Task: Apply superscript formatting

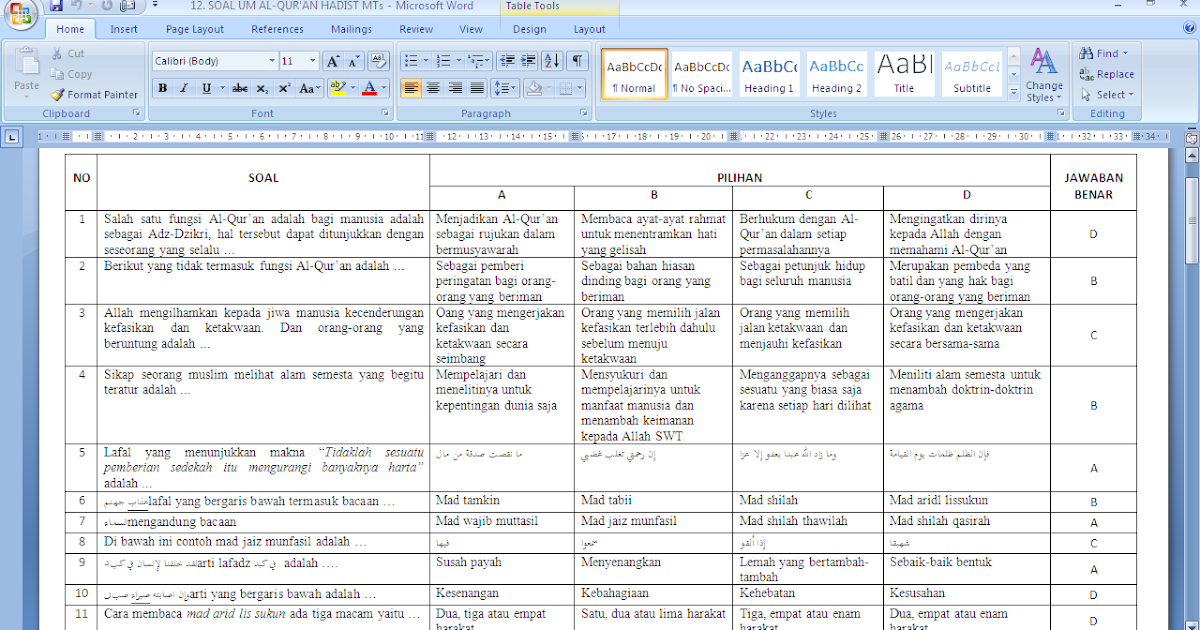Action: coord(285,88)
